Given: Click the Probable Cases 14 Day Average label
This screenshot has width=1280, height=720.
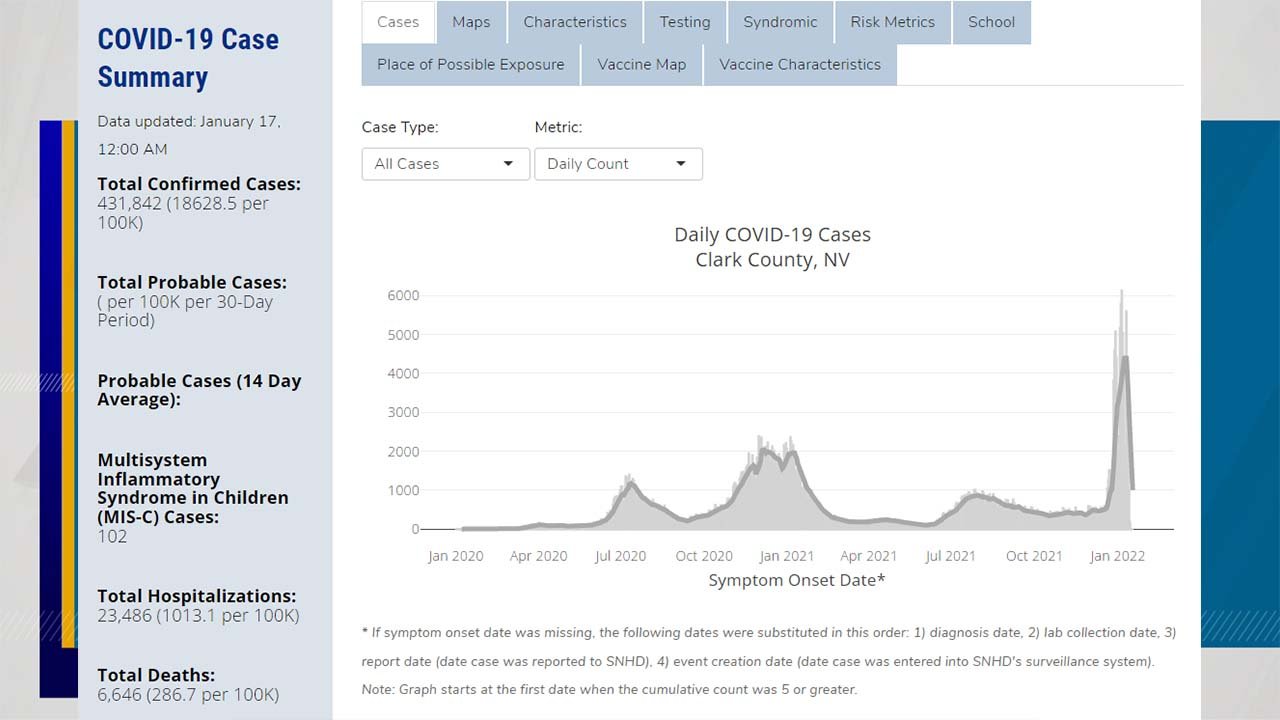Looking at the screenshot, I should (199, 390).
